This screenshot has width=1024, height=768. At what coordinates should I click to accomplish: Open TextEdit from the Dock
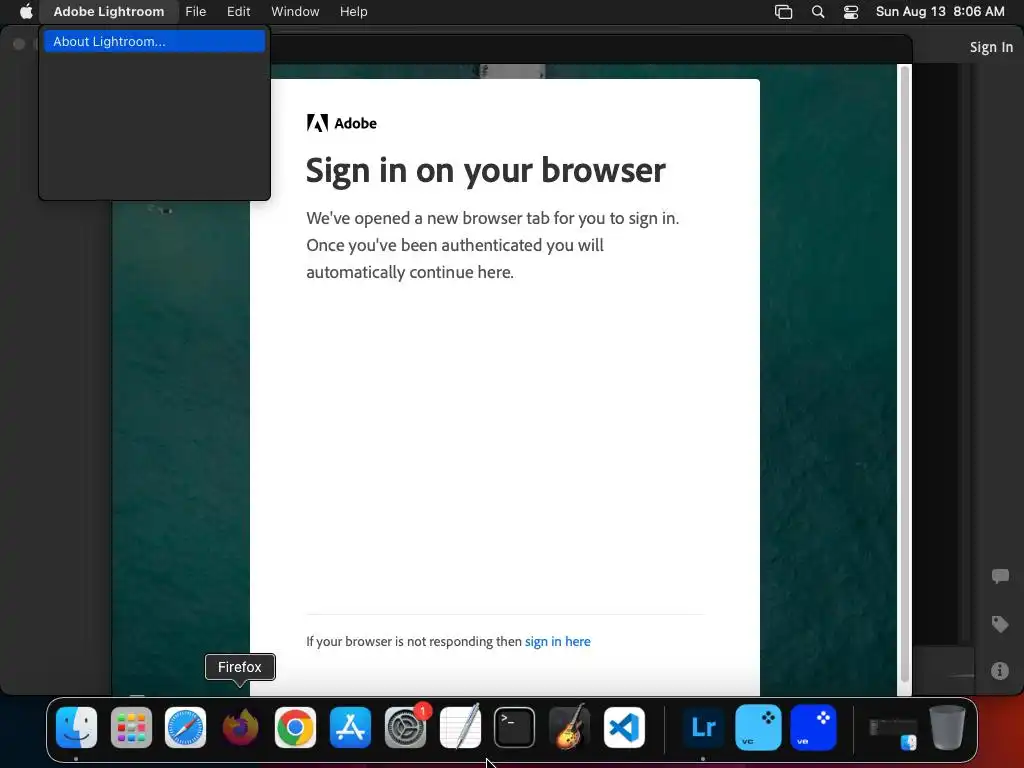460,728
